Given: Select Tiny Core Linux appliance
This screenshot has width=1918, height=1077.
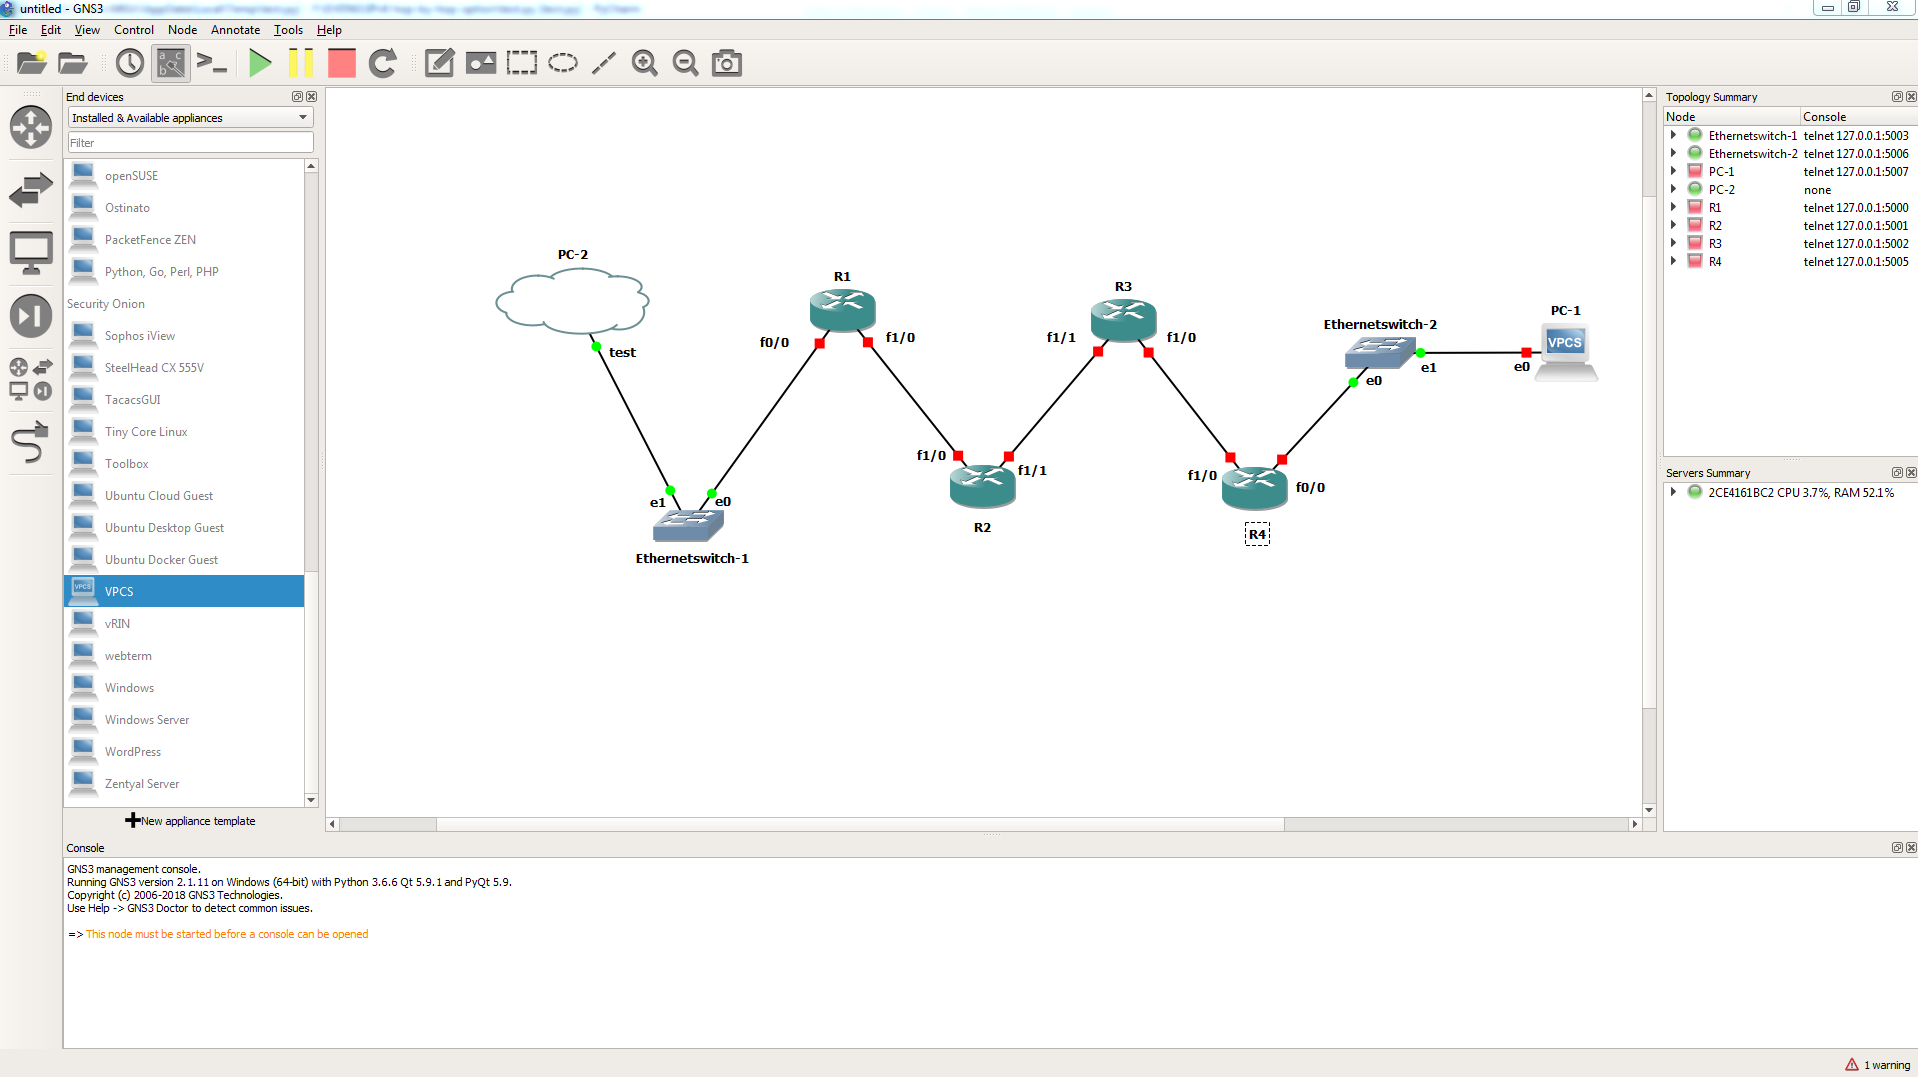Looking at the screenshot, I should [x=184, y=431].
